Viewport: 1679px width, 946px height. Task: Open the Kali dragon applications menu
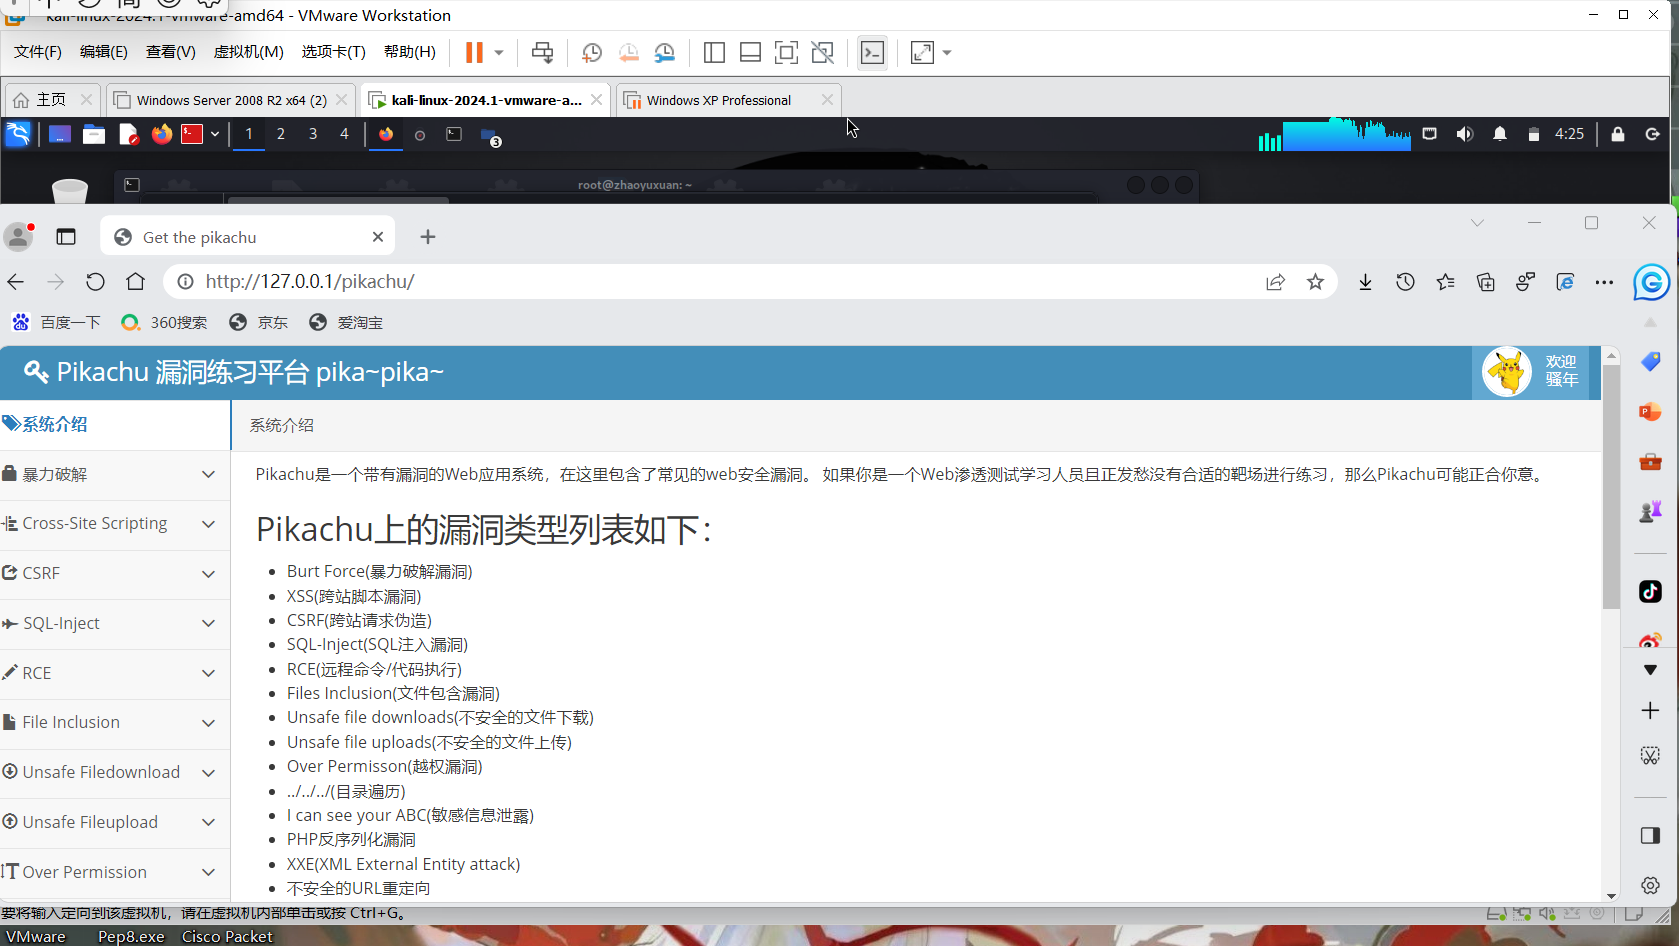point(18,134)
